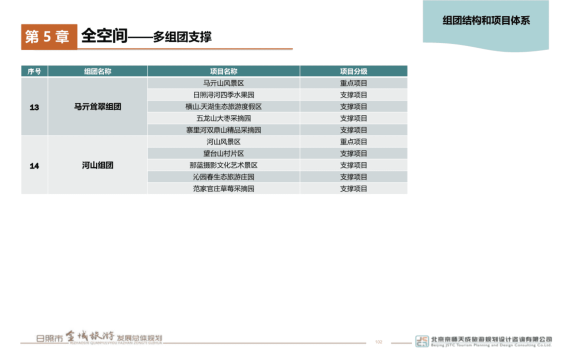Click the Beijing tourism planning company name in the footer

coord(491,341)
